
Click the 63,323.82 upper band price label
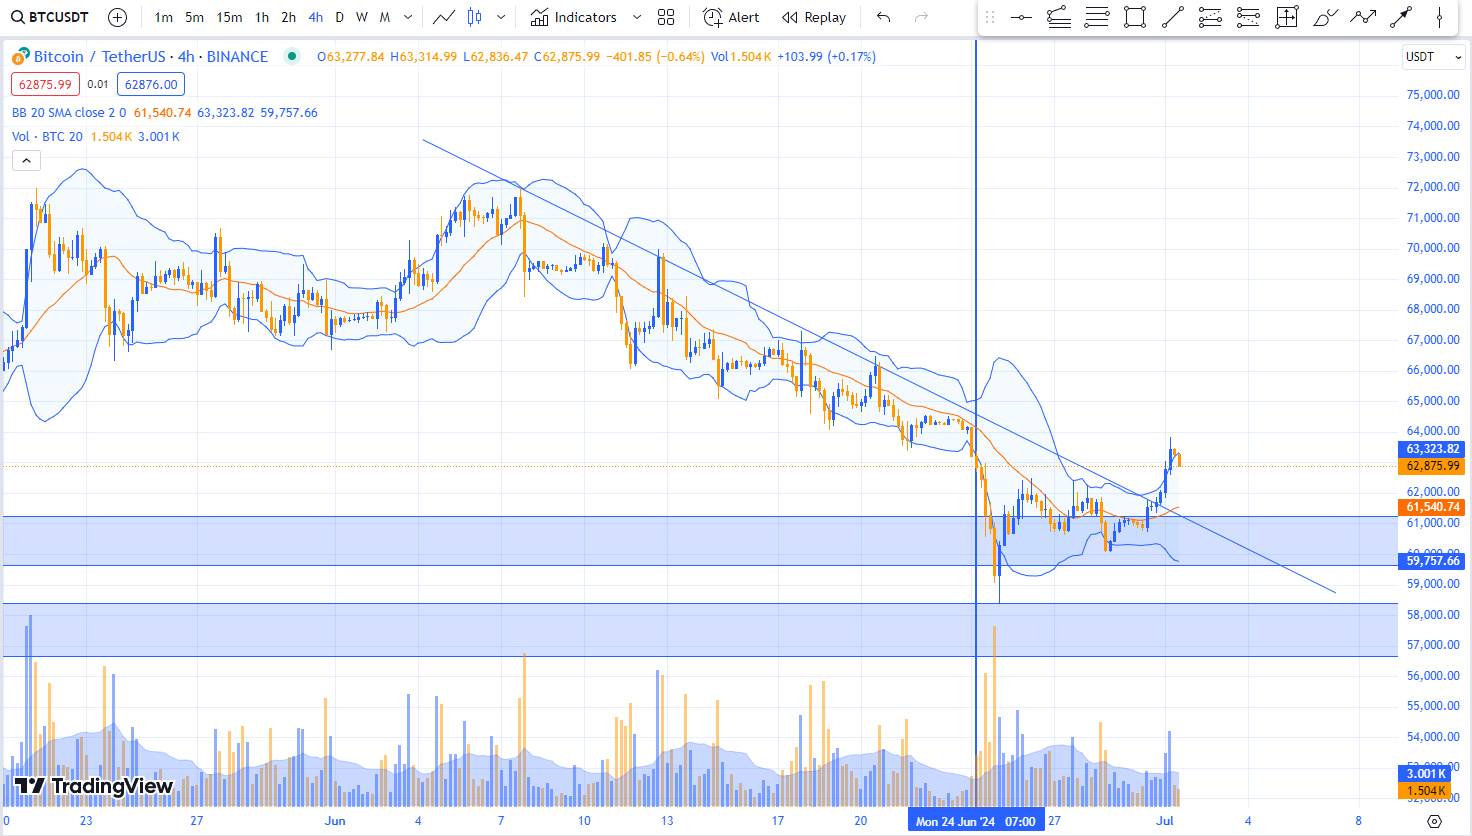tap(1432, 449)
